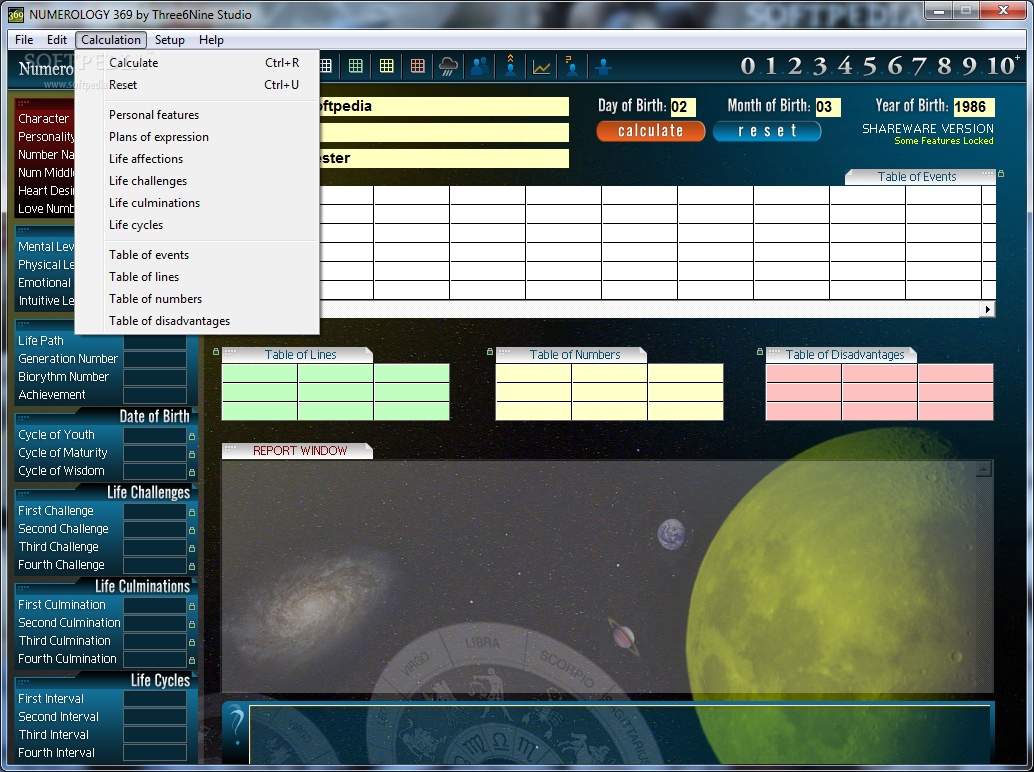Click the lock icon on Second Challenge
Screen dimensions: 1034x772
(192, 530)
